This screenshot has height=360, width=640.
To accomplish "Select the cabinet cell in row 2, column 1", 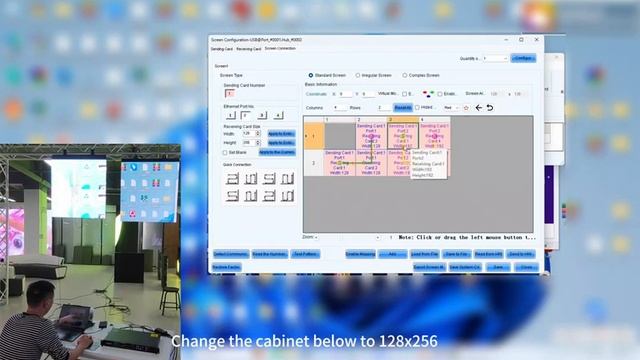I will click(340, 163).
